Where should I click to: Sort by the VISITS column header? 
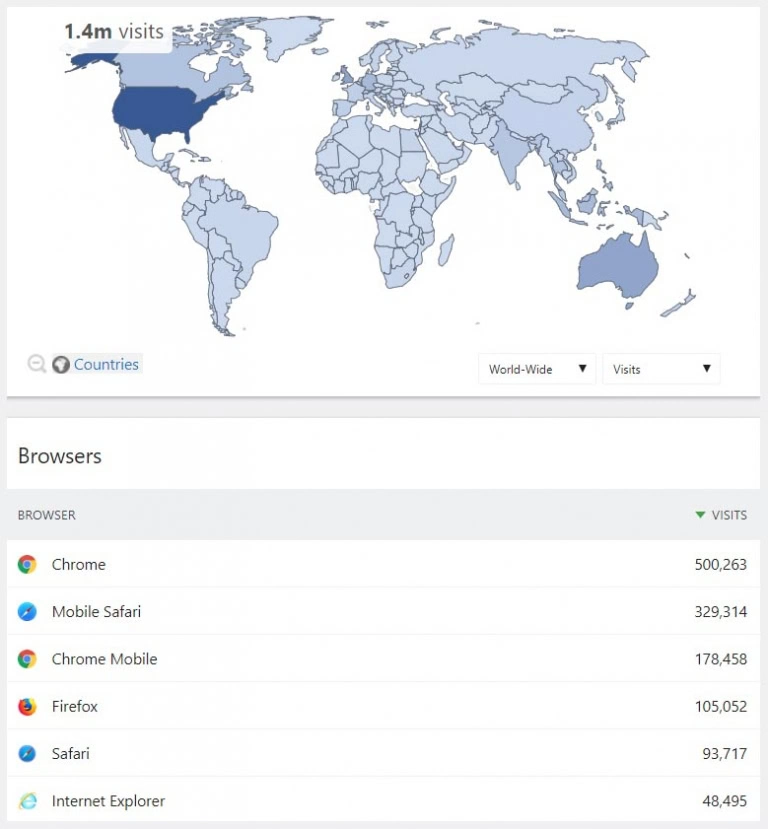click(x=728, y=515)
